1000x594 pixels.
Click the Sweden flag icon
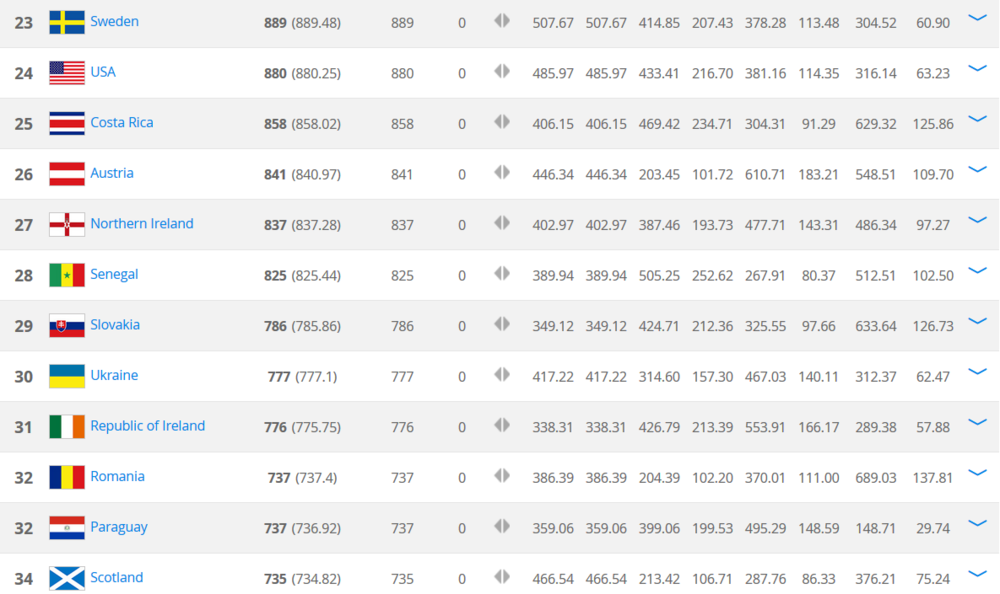[x=67, y=22]
